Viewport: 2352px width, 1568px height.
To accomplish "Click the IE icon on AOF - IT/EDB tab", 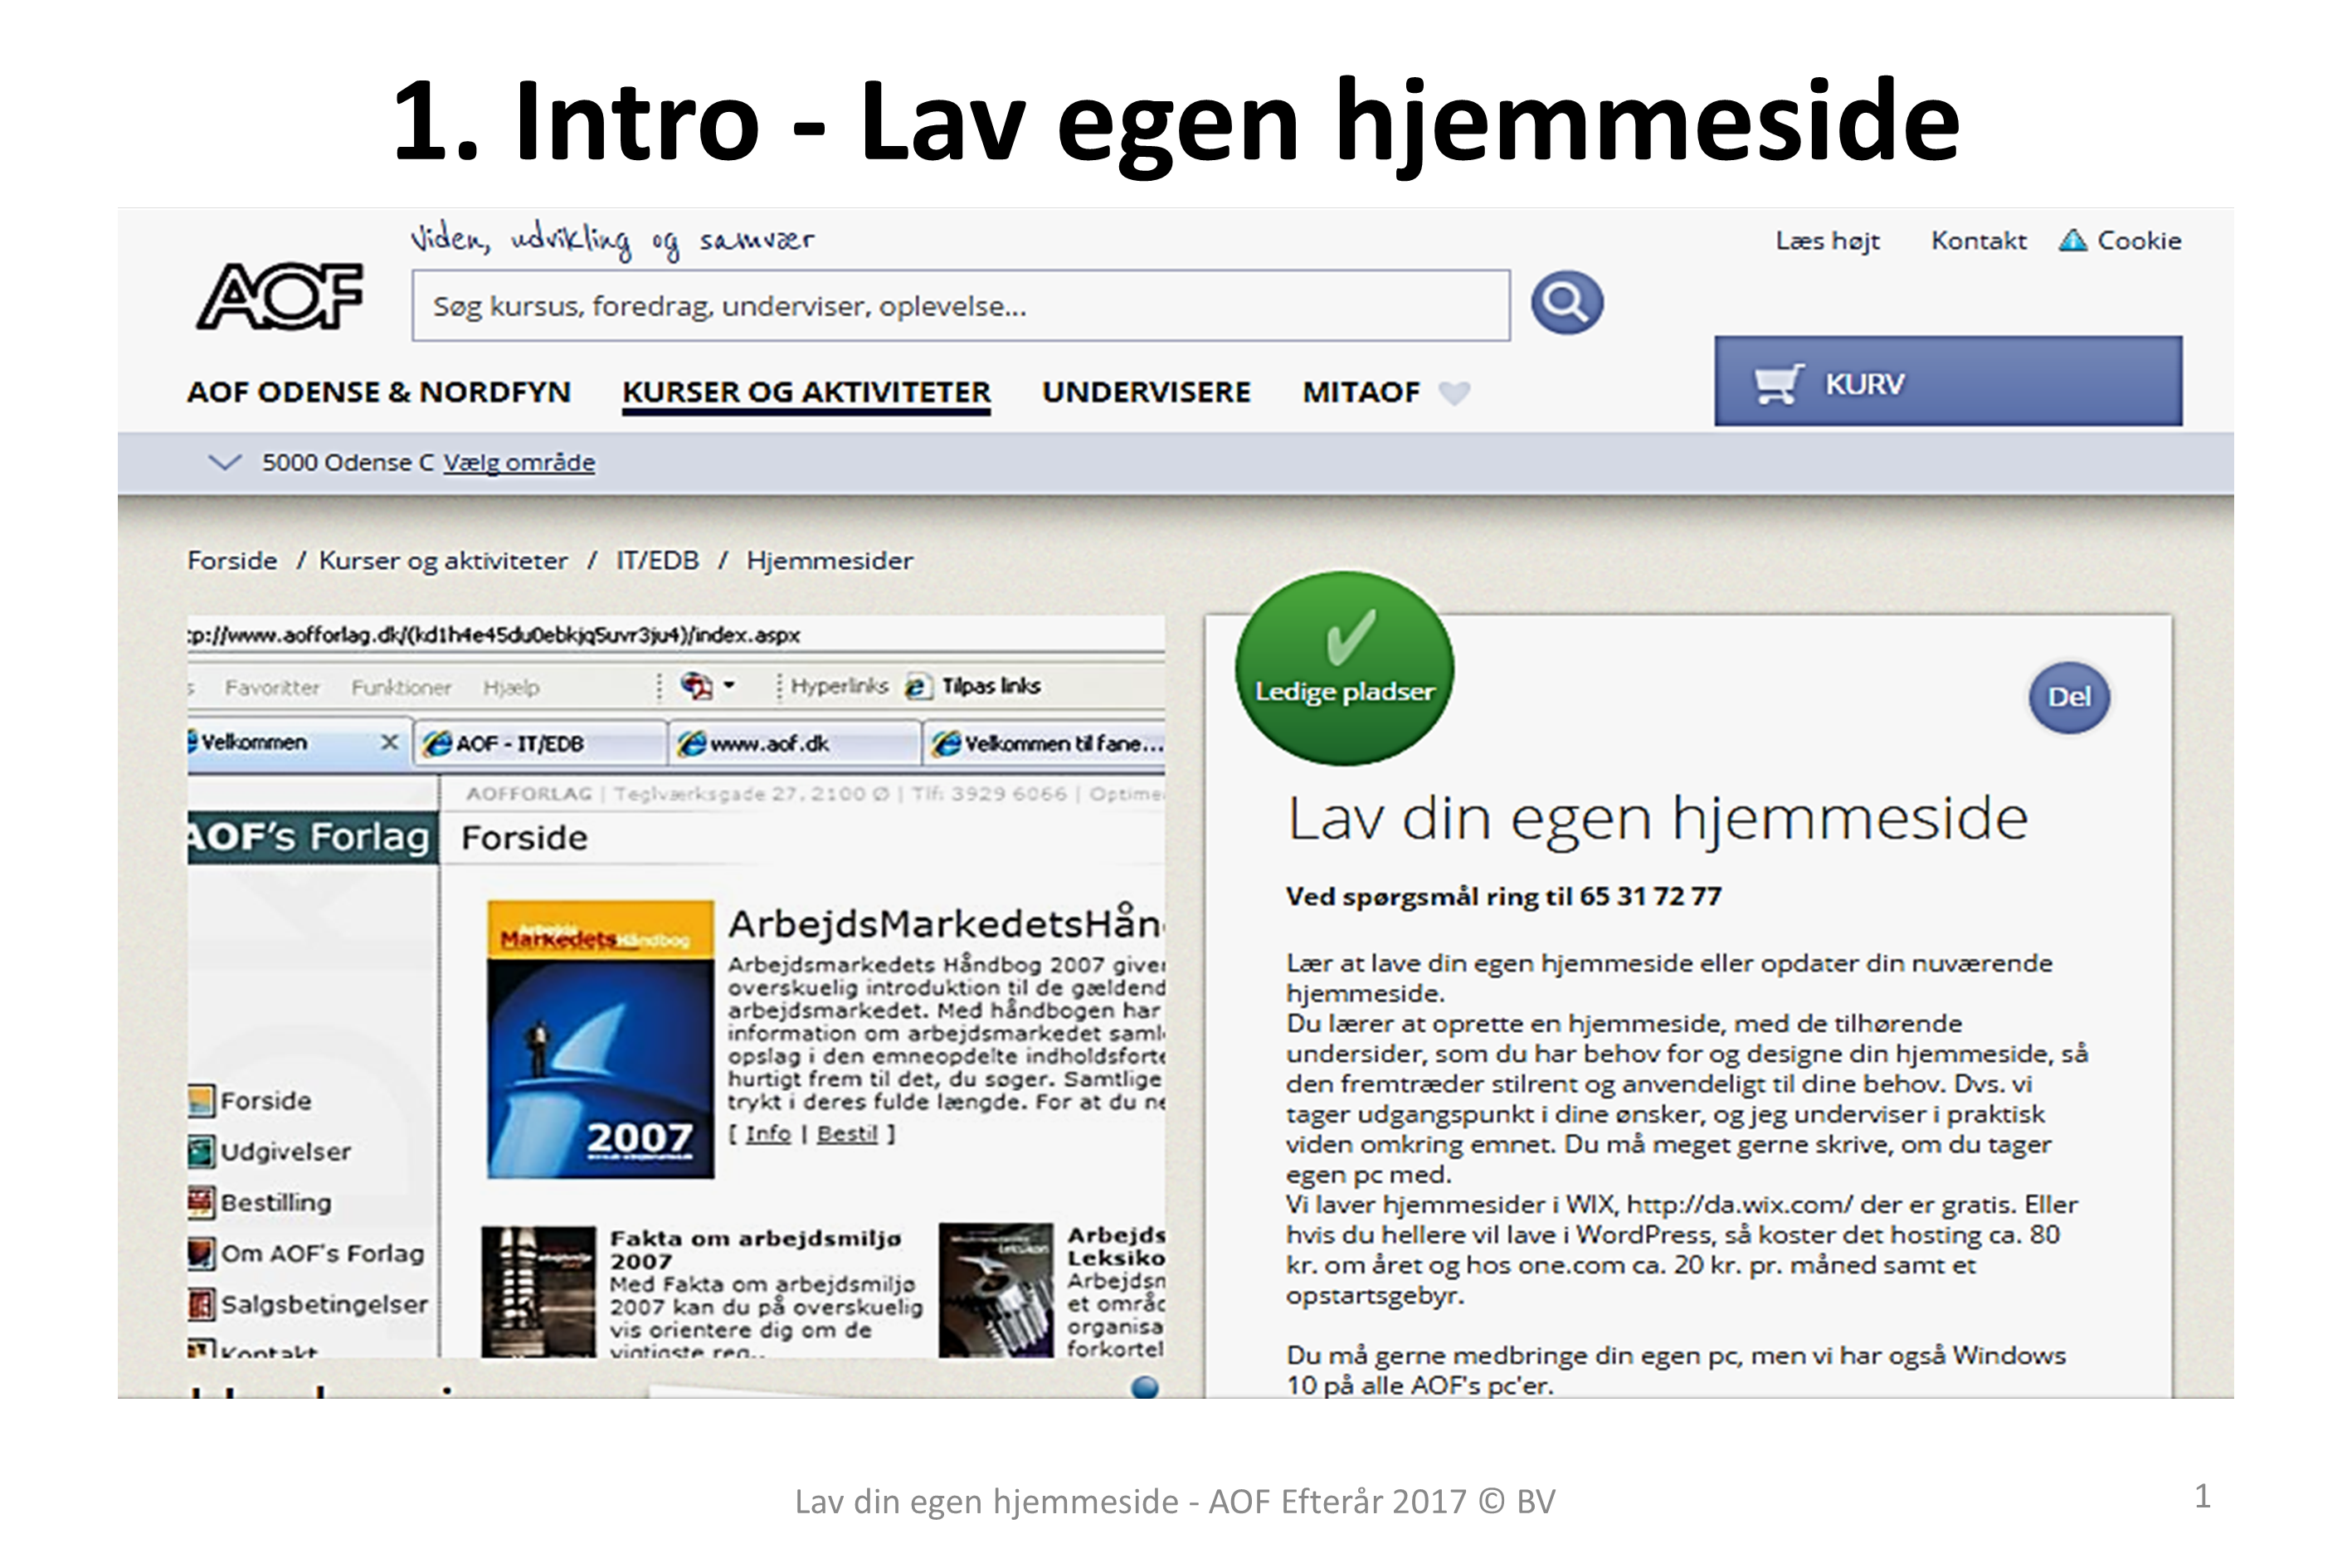I will (436, 743).
